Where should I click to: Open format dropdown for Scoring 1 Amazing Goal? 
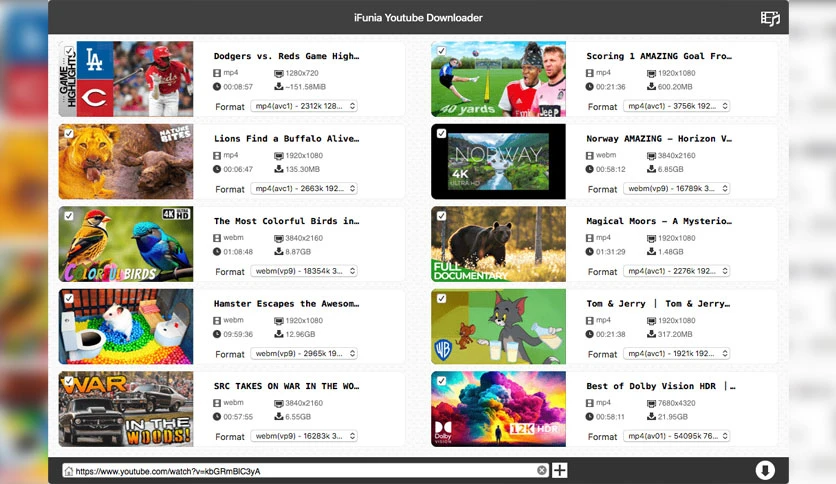[x=677, y=106]
